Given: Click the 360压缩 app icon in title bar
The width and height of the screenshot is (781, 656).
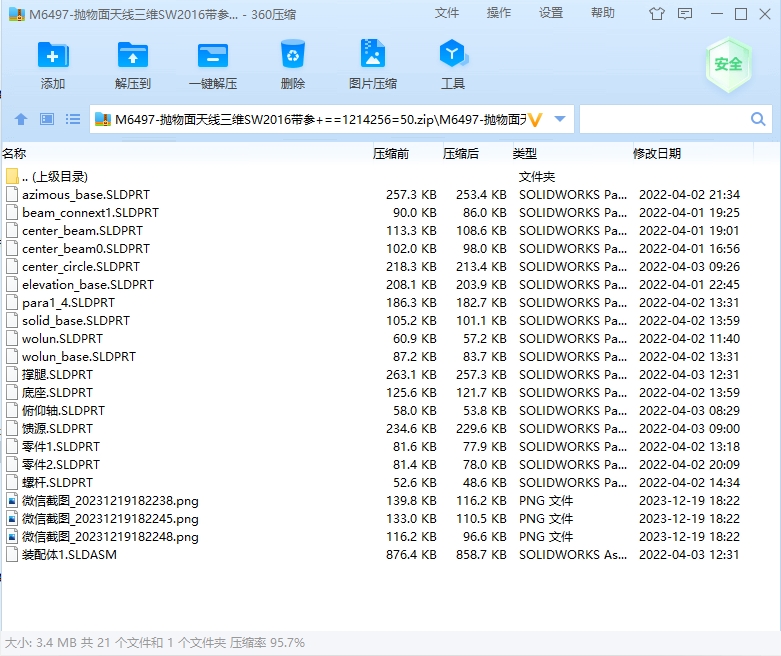Looking at the screenshot, I should tap(17, 14).
